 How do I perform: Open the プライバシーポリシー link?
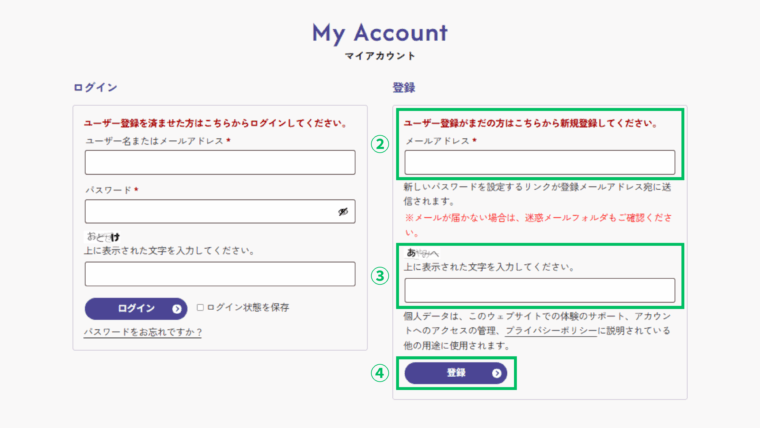pyautogui.click(x=553, y=330)
